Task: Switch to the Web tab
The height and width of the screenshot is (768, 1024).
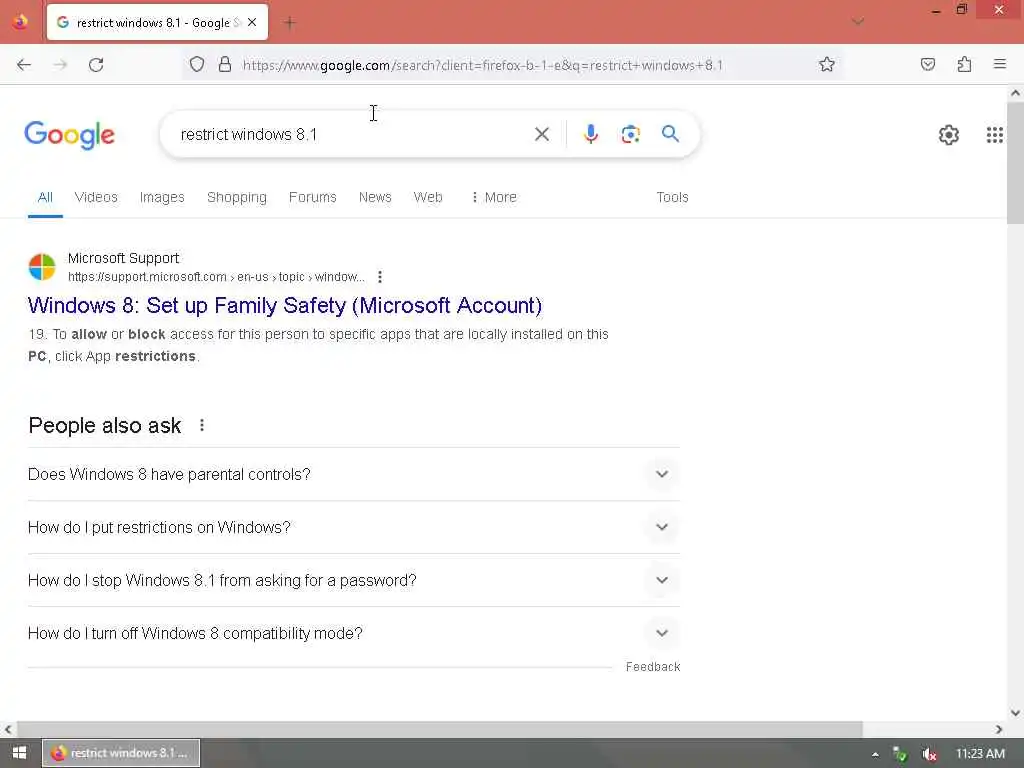Action: pos(428,197)
